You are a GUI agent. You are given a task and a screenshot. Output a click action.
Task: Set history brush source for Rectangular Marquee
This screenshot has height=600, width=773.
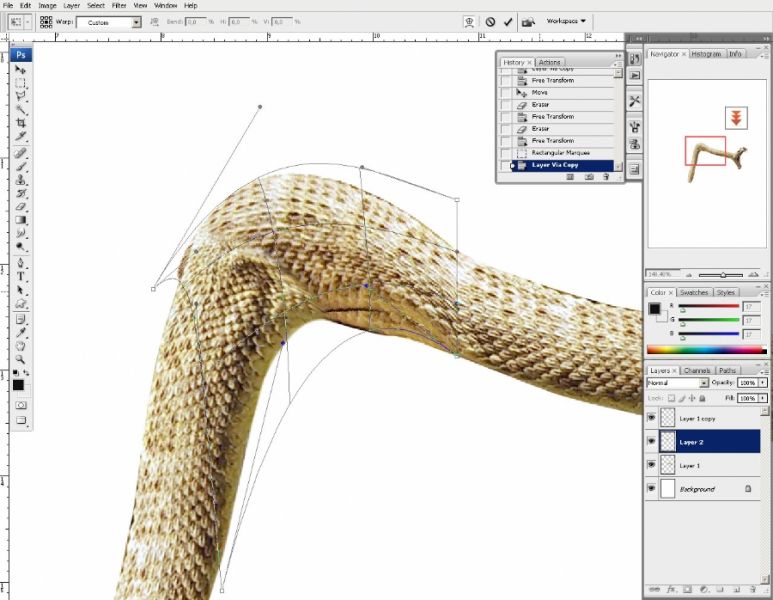pyautogui.click(x=505, y=153)
